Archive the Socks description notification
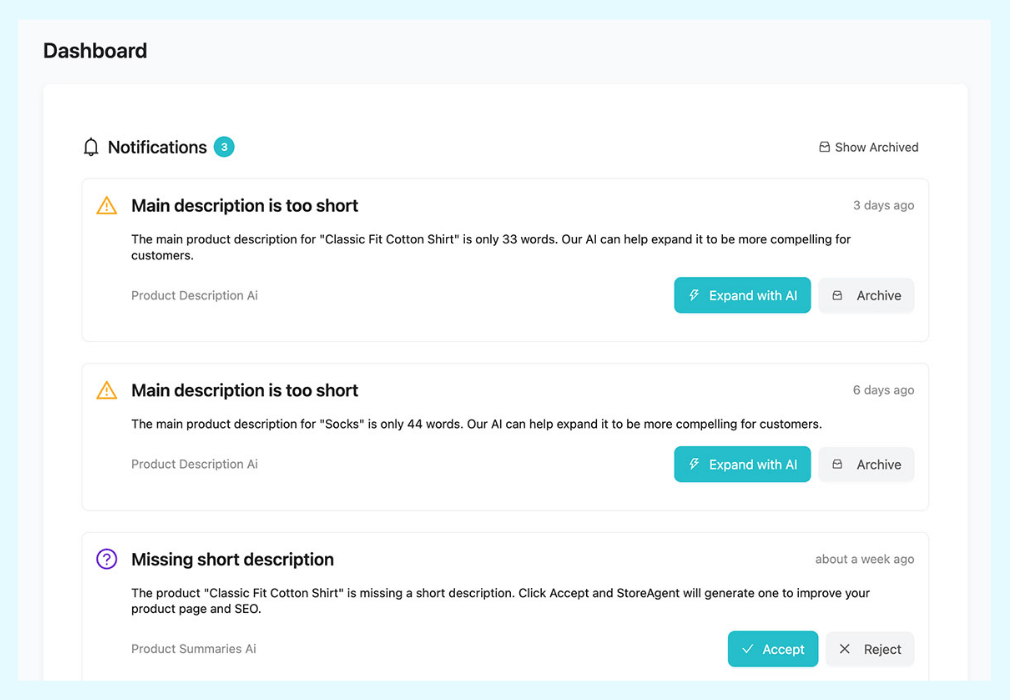Image resolution: width=1010 pixels, height=700 pixels. pos(866,465)
